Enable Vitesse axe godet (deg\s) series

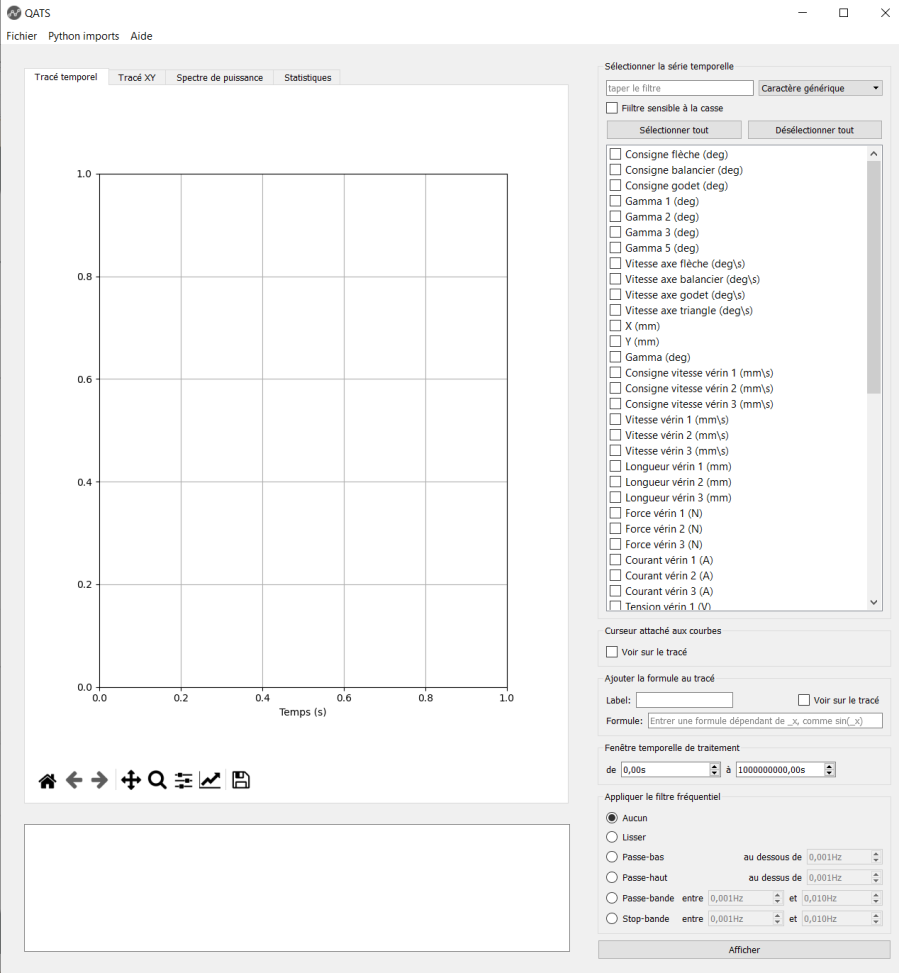click(615, 294)
